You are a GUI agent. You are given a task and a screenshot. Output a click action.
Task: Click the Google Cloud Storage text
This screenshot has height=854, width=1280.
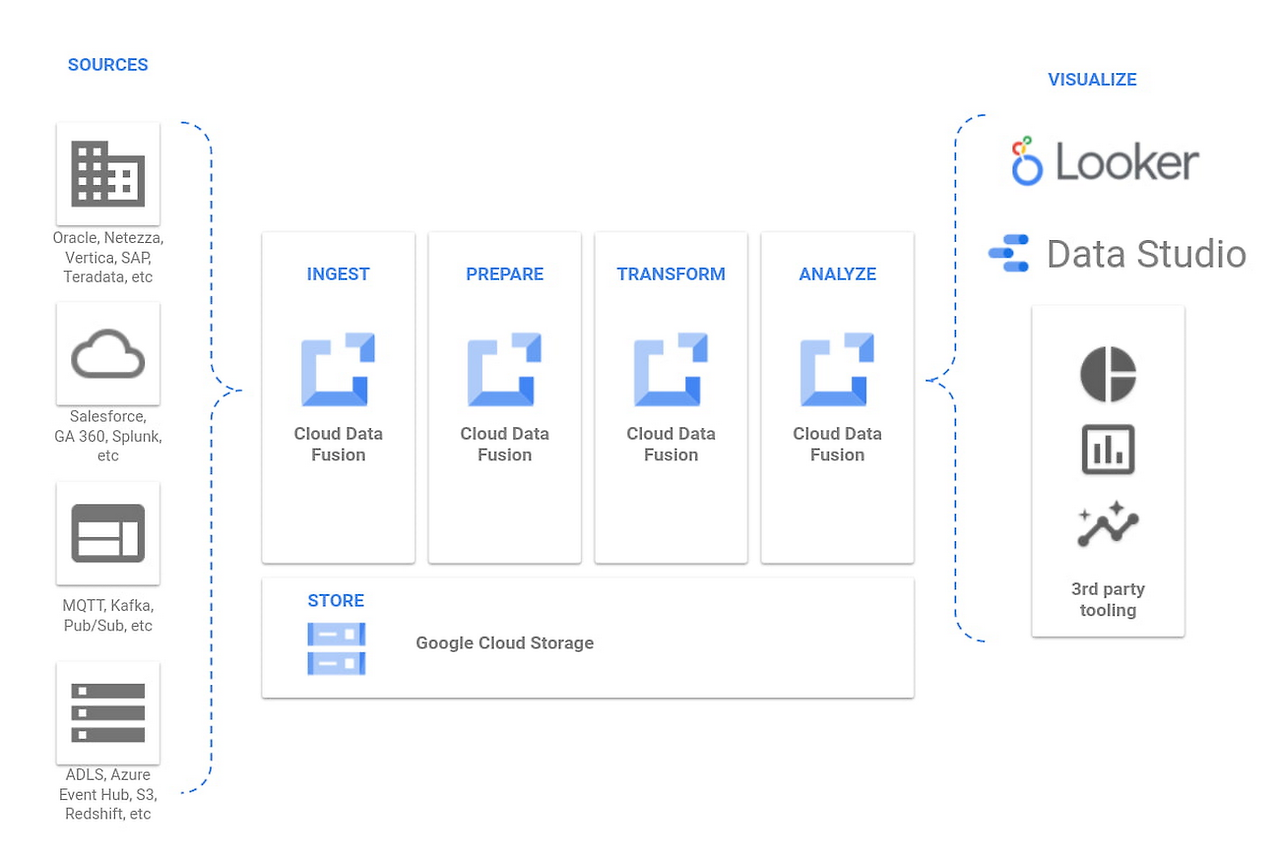point(505,643)
